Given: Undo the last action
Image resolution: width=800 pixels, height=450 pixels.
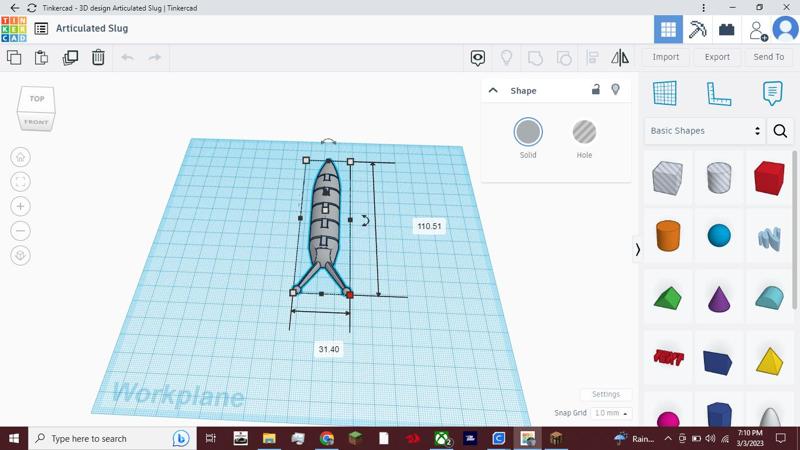Looking at the screenshot, I should click(127, 57).
